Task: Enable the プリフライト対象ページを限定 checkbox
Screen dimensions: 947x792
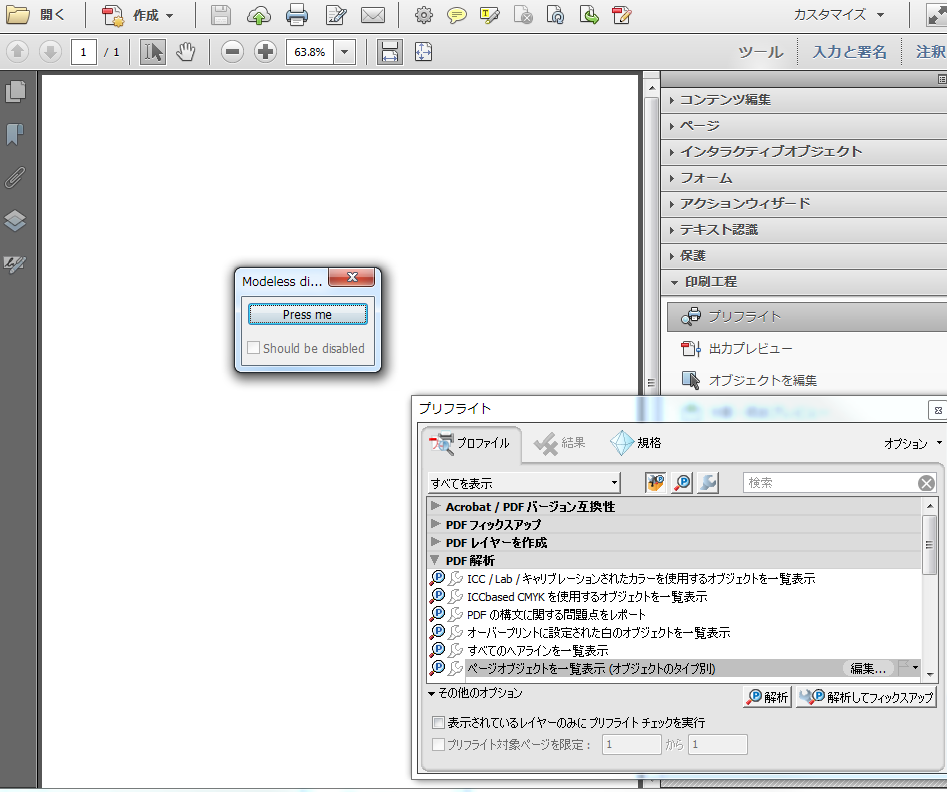Action: (438, 744)
